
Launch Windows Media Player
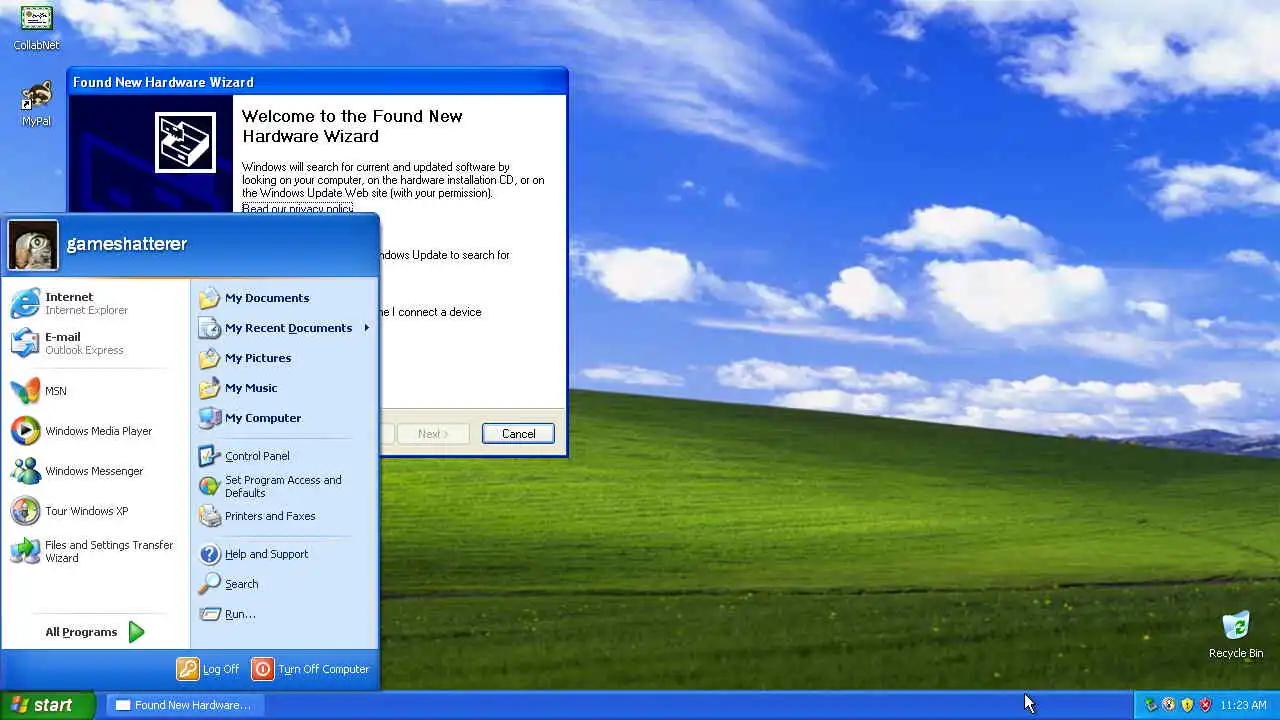coord(96,431)
